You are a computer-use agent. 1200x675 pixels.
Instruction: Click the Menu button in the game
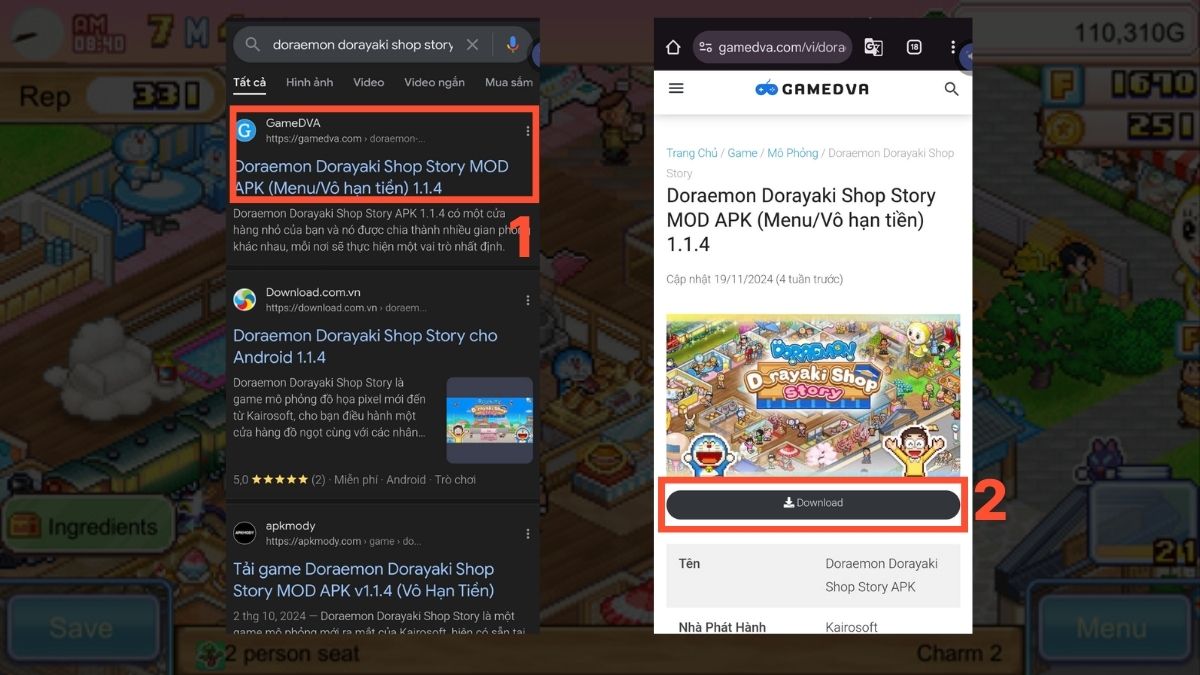1110,630
